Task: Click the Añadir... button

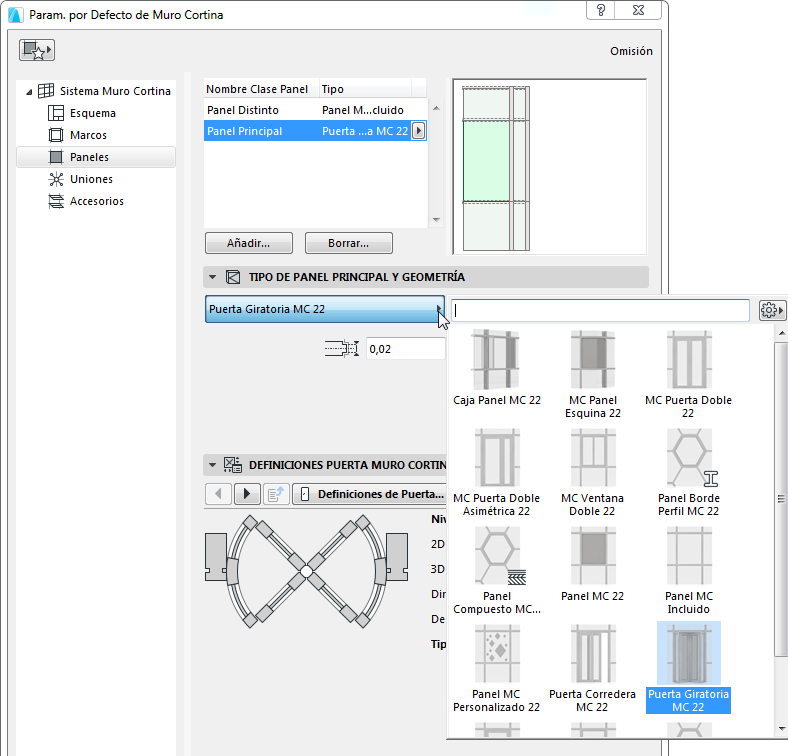Action: [x=249, y=243]
